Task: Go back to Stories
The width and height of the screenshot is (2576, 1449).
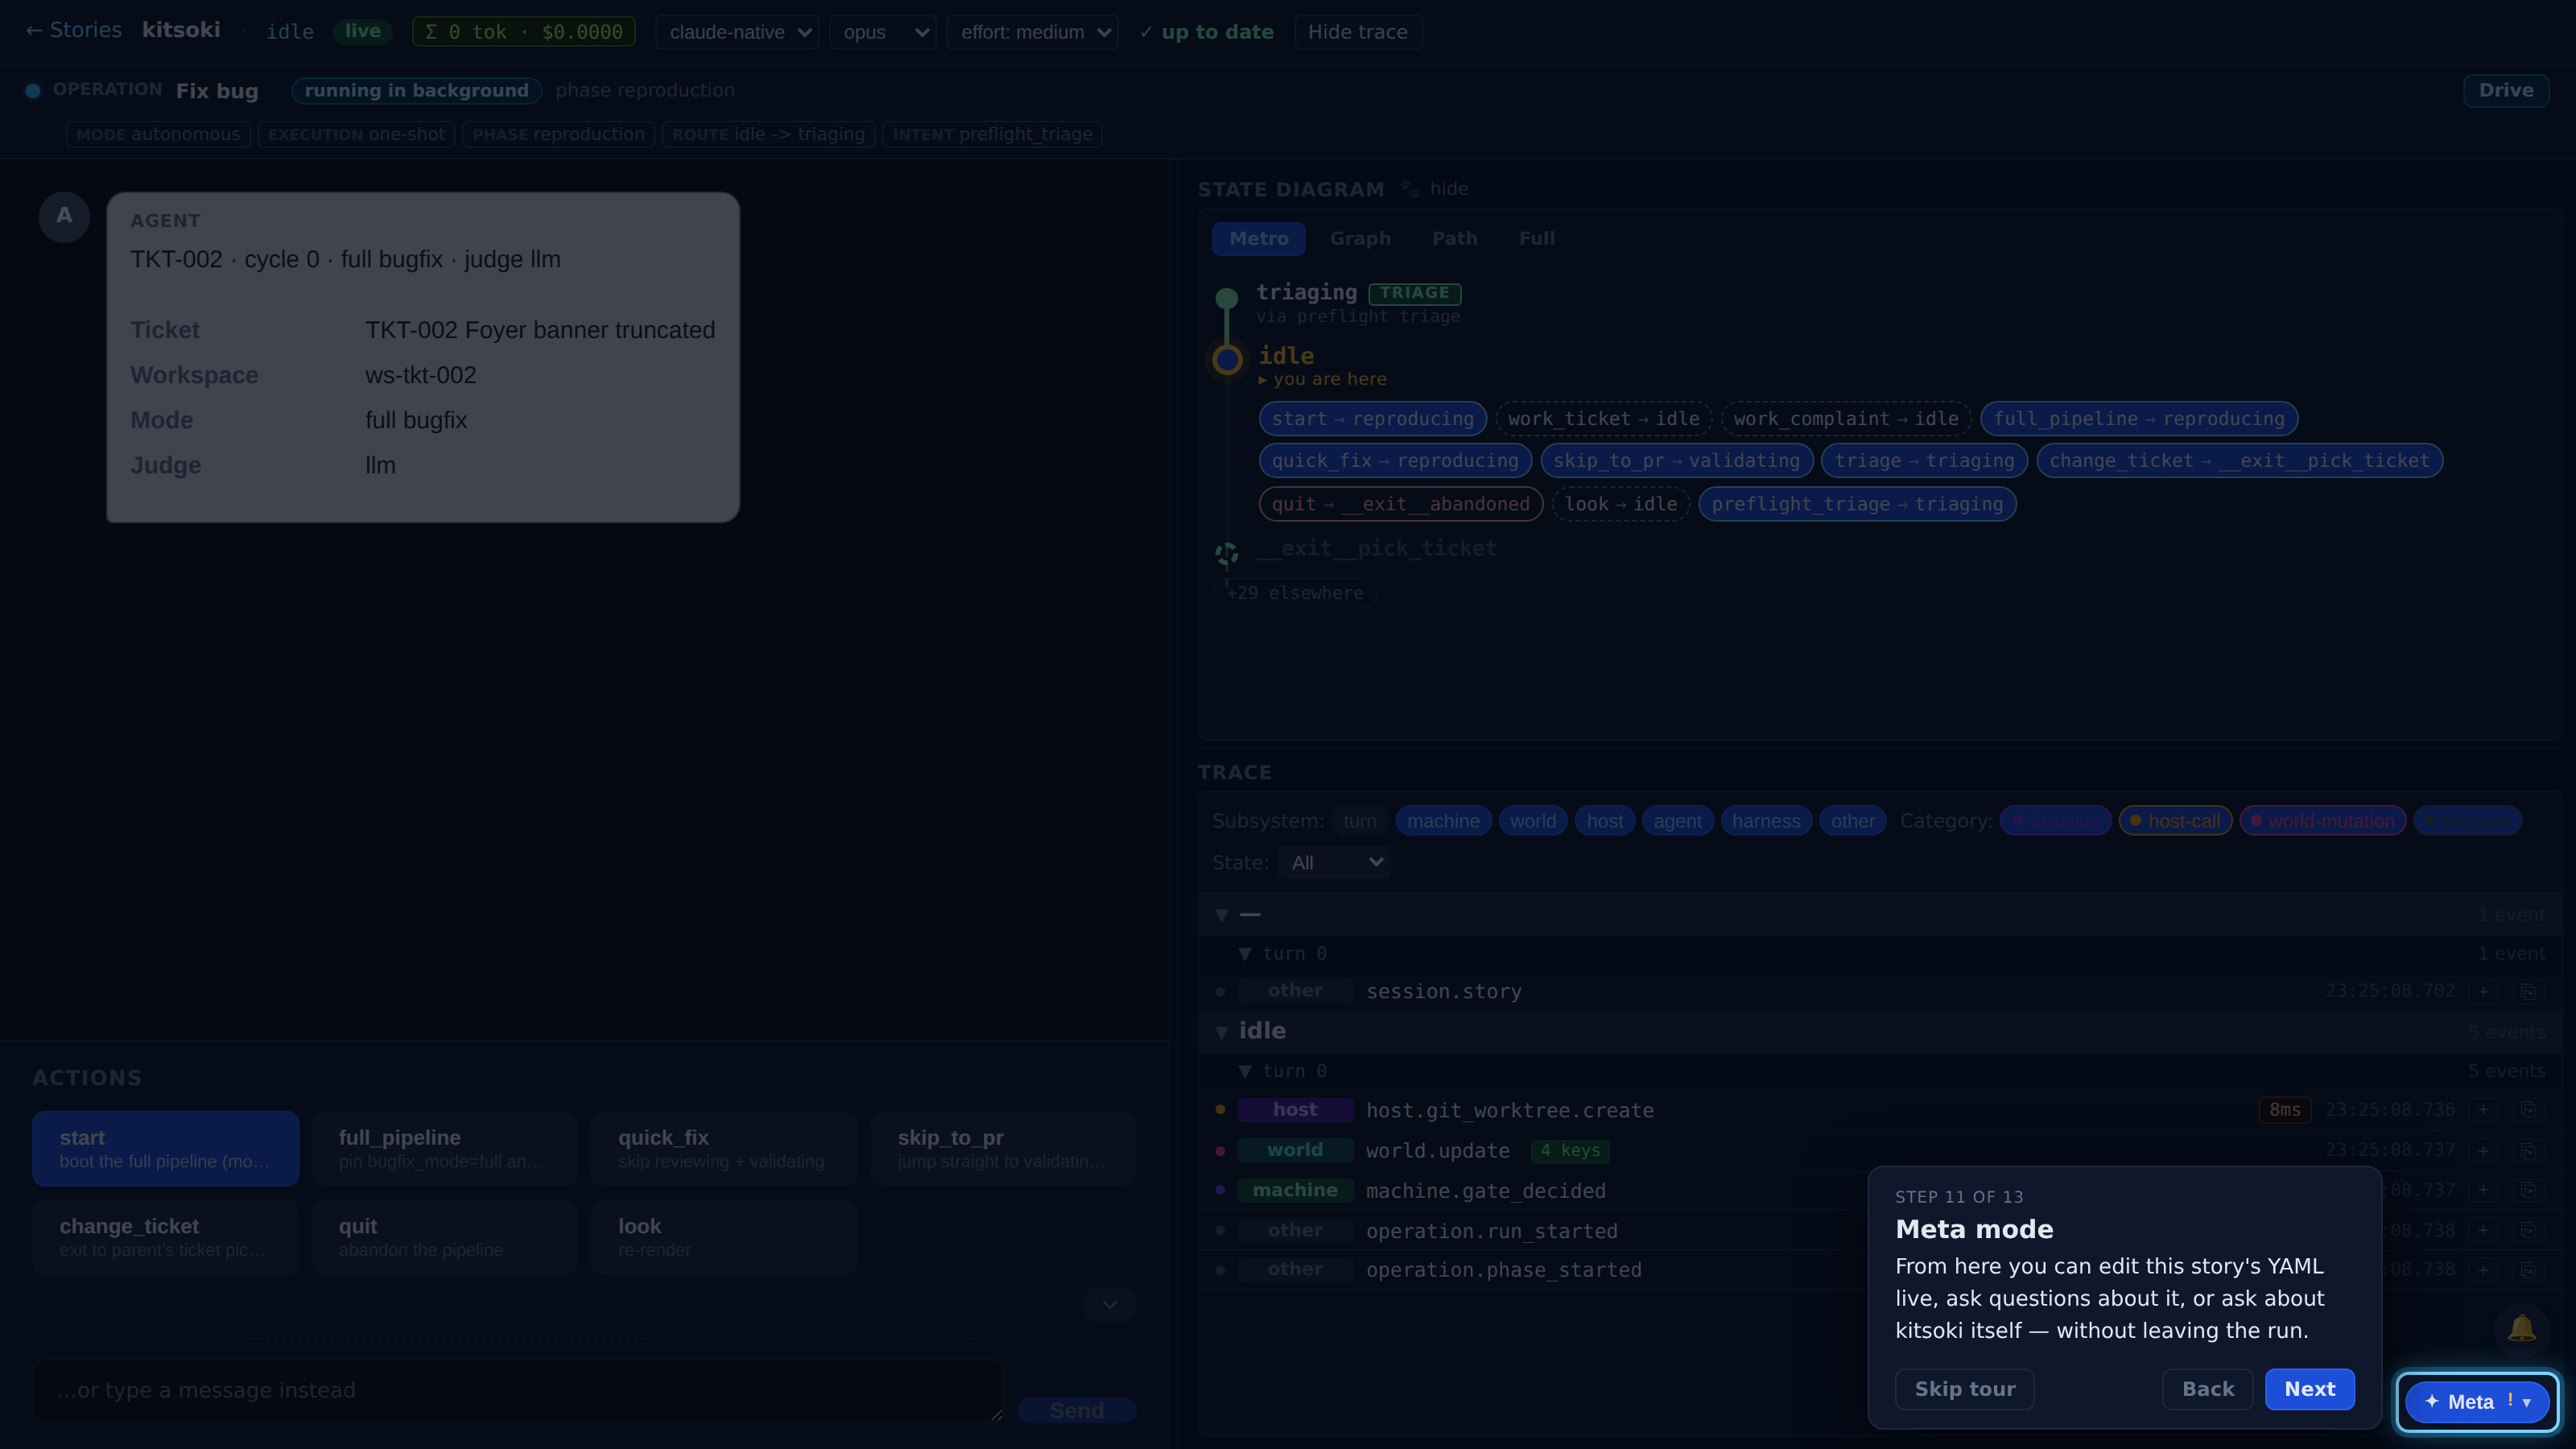Action: (73, 30)
